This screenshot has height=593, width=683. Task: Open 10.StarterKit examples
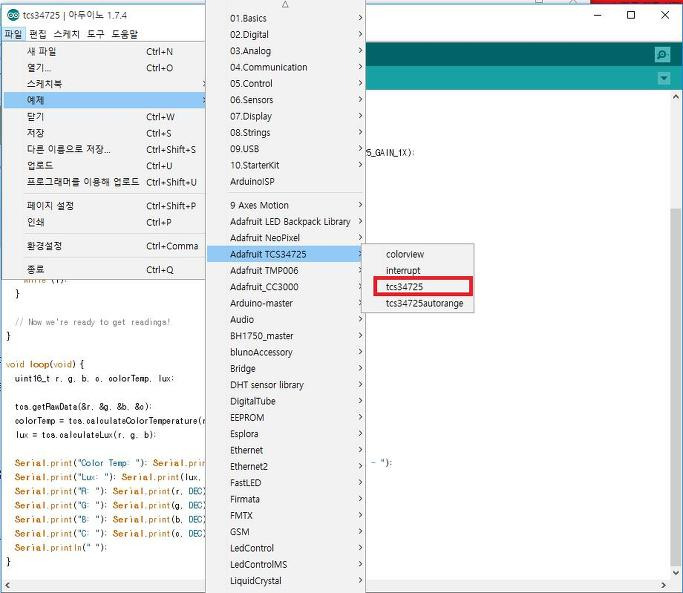[286, 165]
